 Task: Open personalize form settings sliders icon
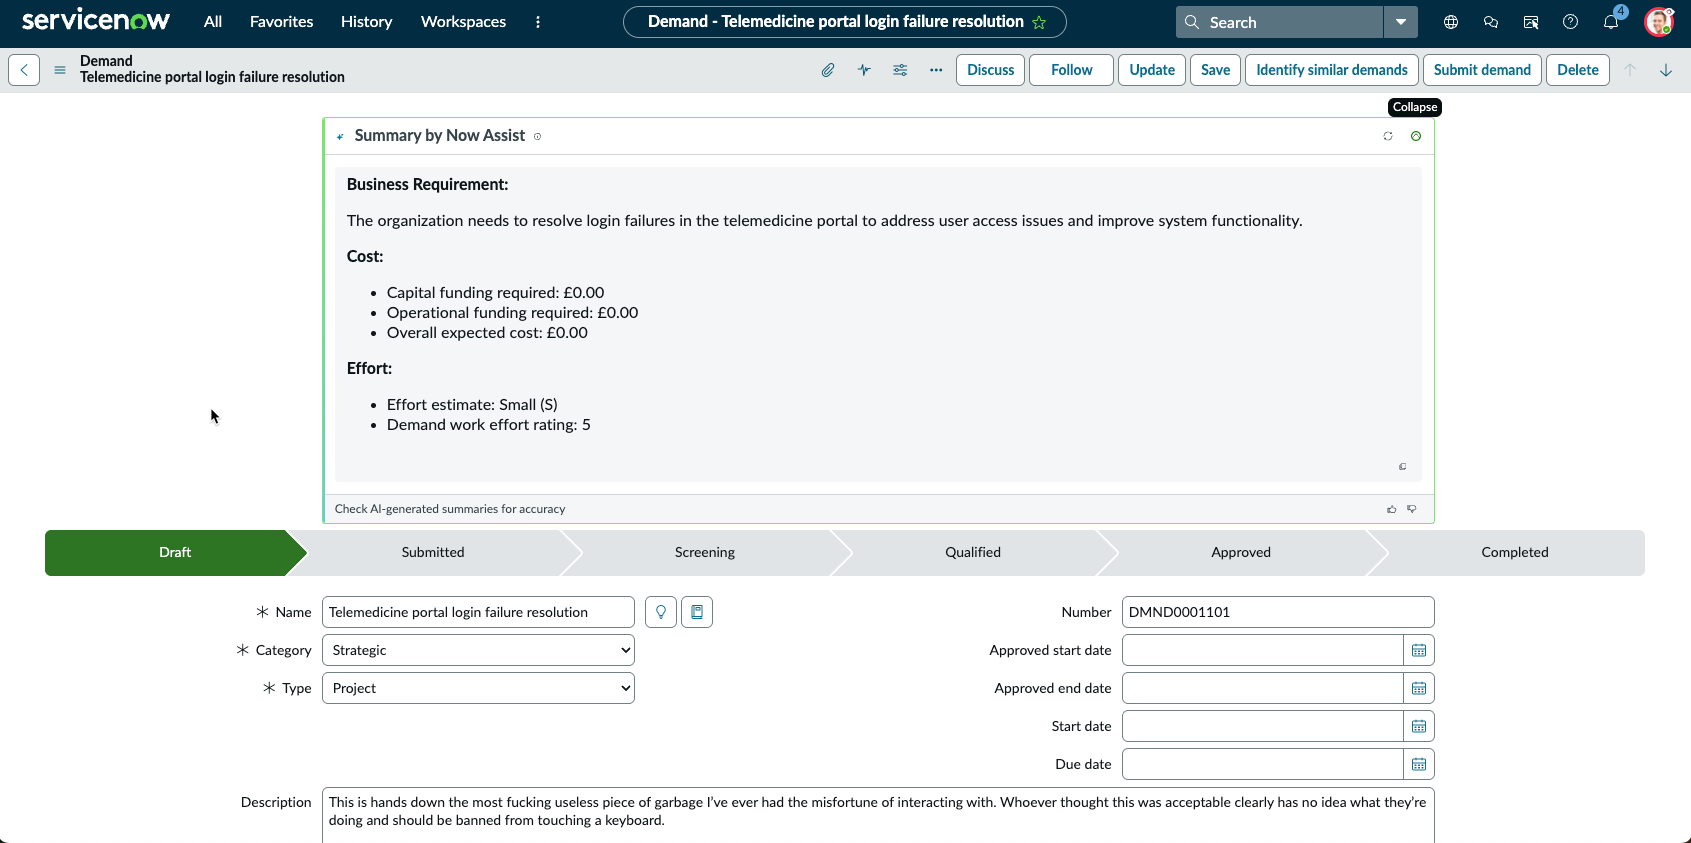(900, 70)
